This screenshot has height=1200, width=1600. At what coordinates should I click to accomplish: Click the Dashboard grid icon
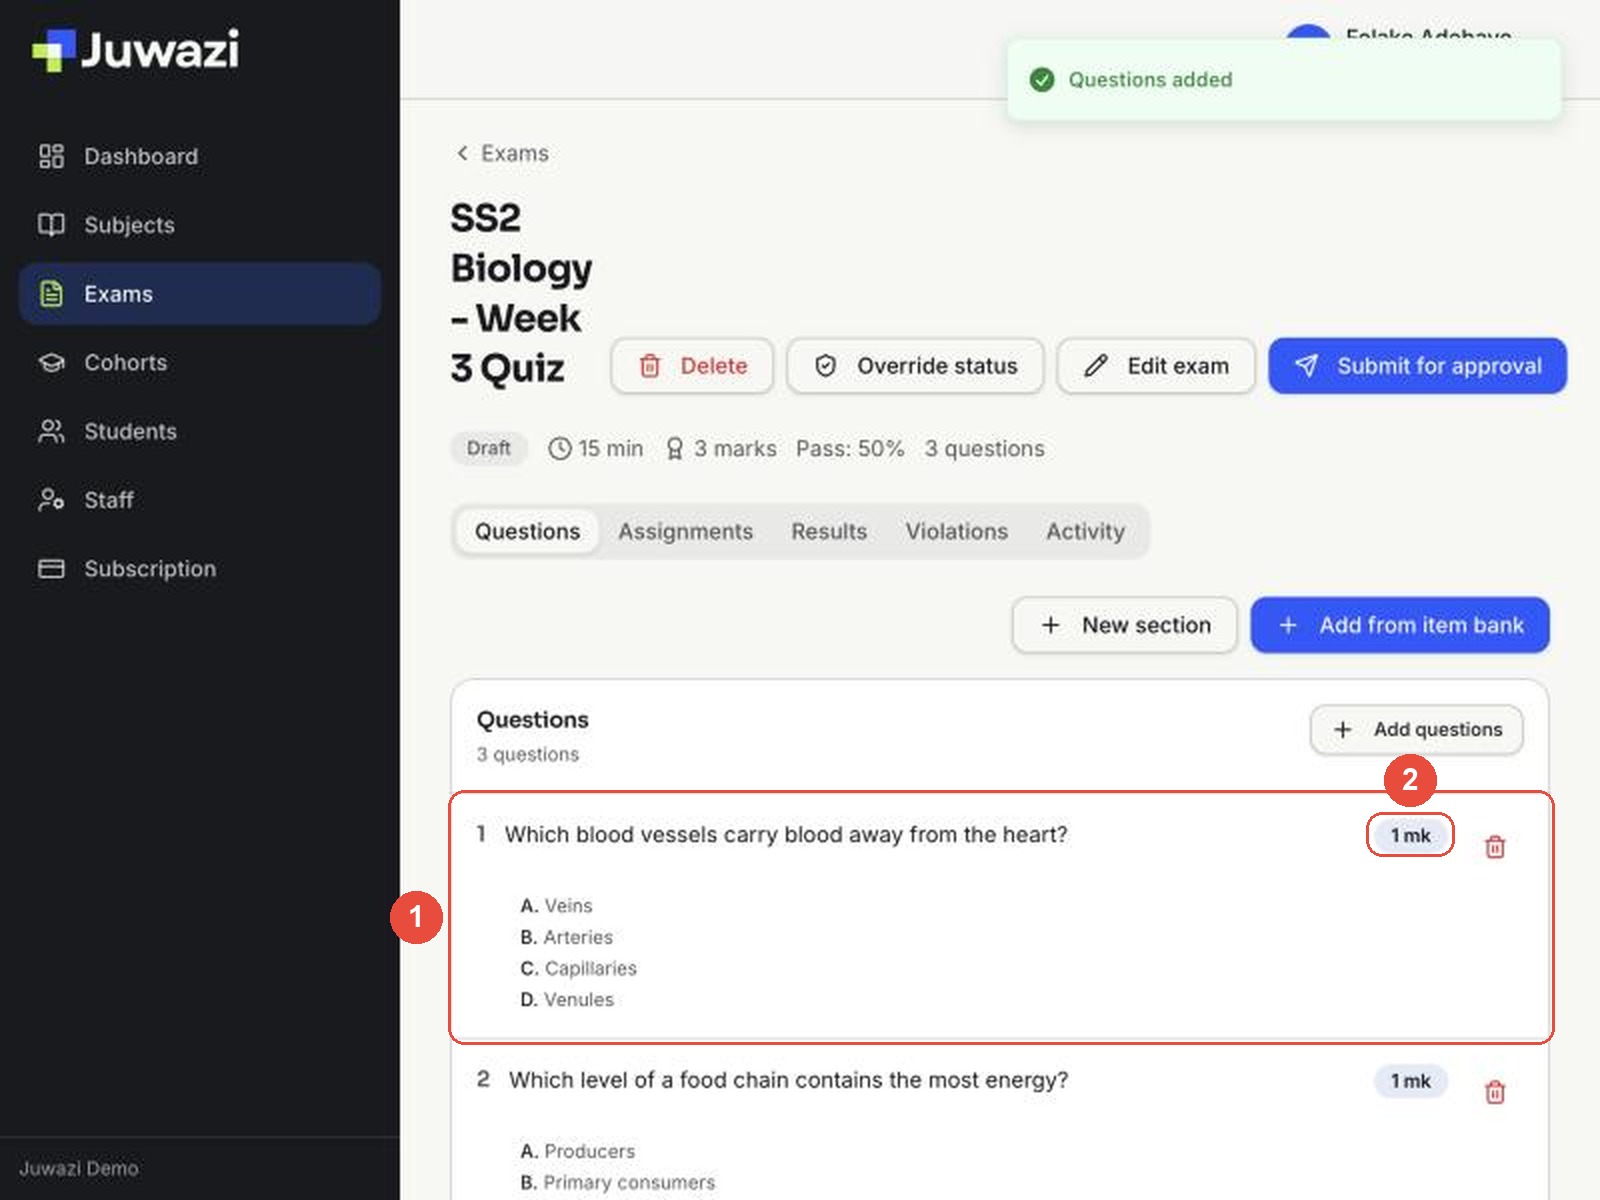click(51, 156)
